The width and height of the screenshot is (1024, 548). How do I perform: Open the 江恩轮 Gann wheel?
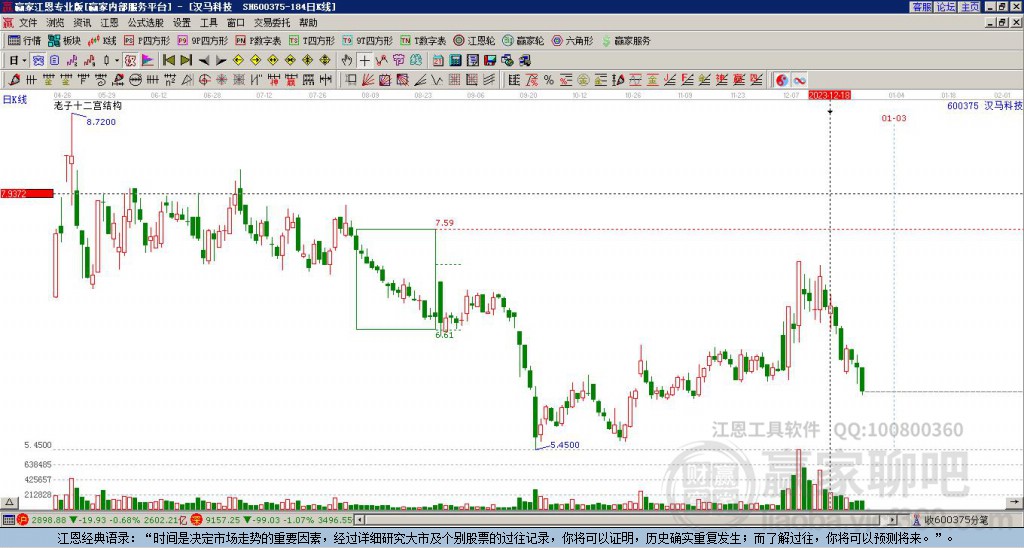(x=475, y=40)
